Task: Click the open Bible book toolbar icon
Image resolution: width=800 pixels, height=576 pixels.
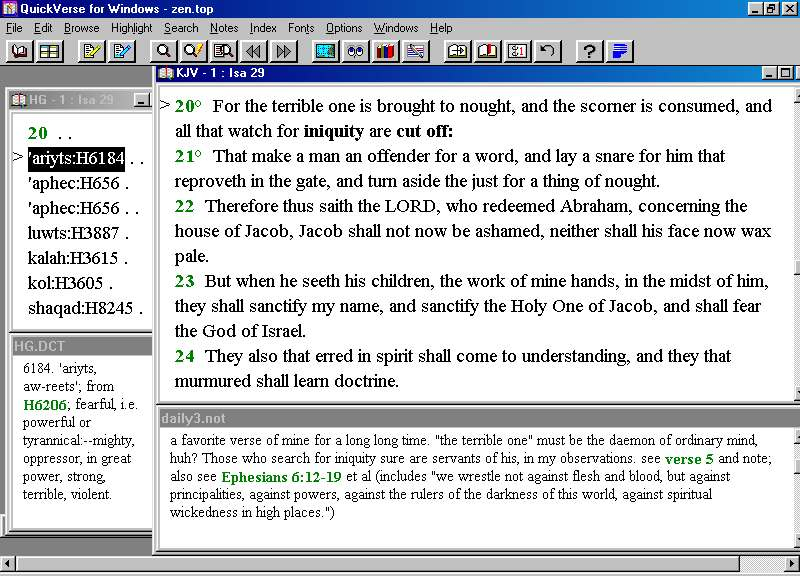Action: tap(20, 51)
